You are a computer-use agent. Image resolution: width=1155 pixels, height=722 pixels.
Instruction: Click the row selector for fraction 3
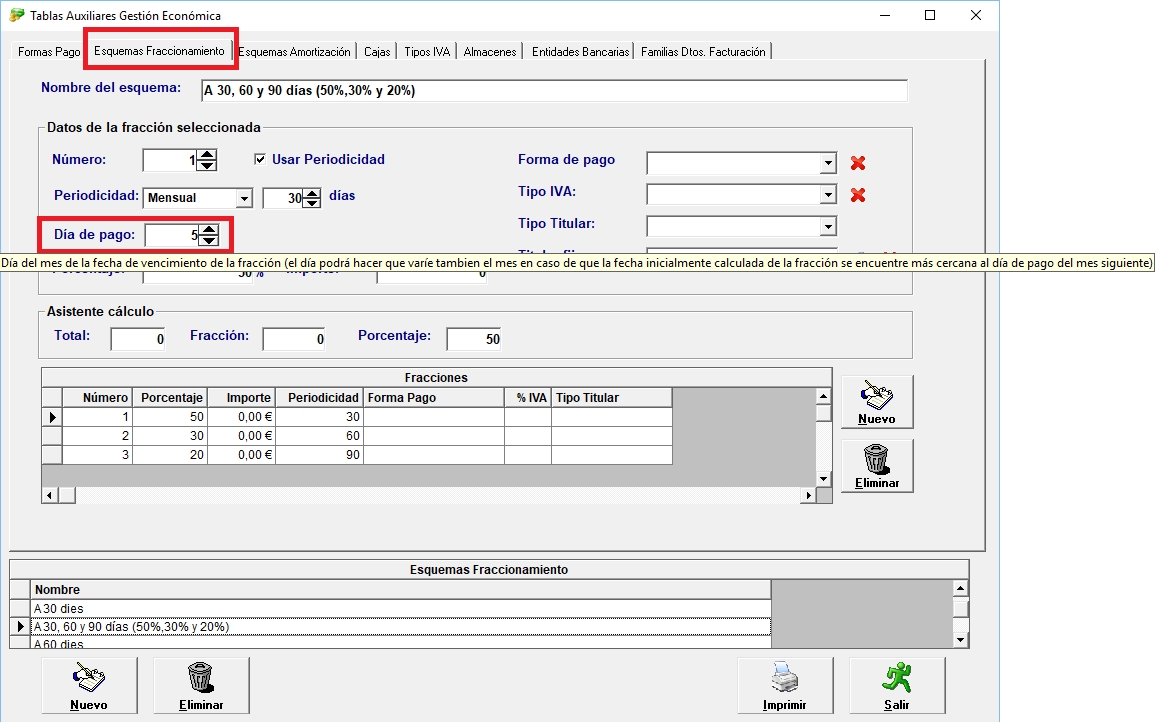pos(52,455)
